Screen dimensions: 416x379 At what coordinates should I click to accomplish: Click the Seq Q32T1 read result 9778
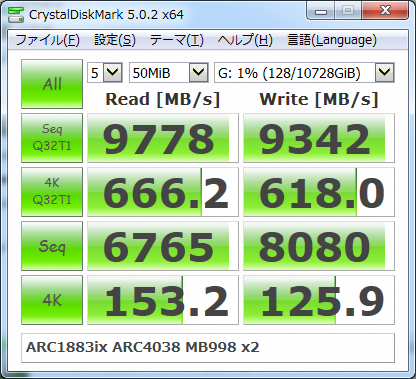pos(163,138)
